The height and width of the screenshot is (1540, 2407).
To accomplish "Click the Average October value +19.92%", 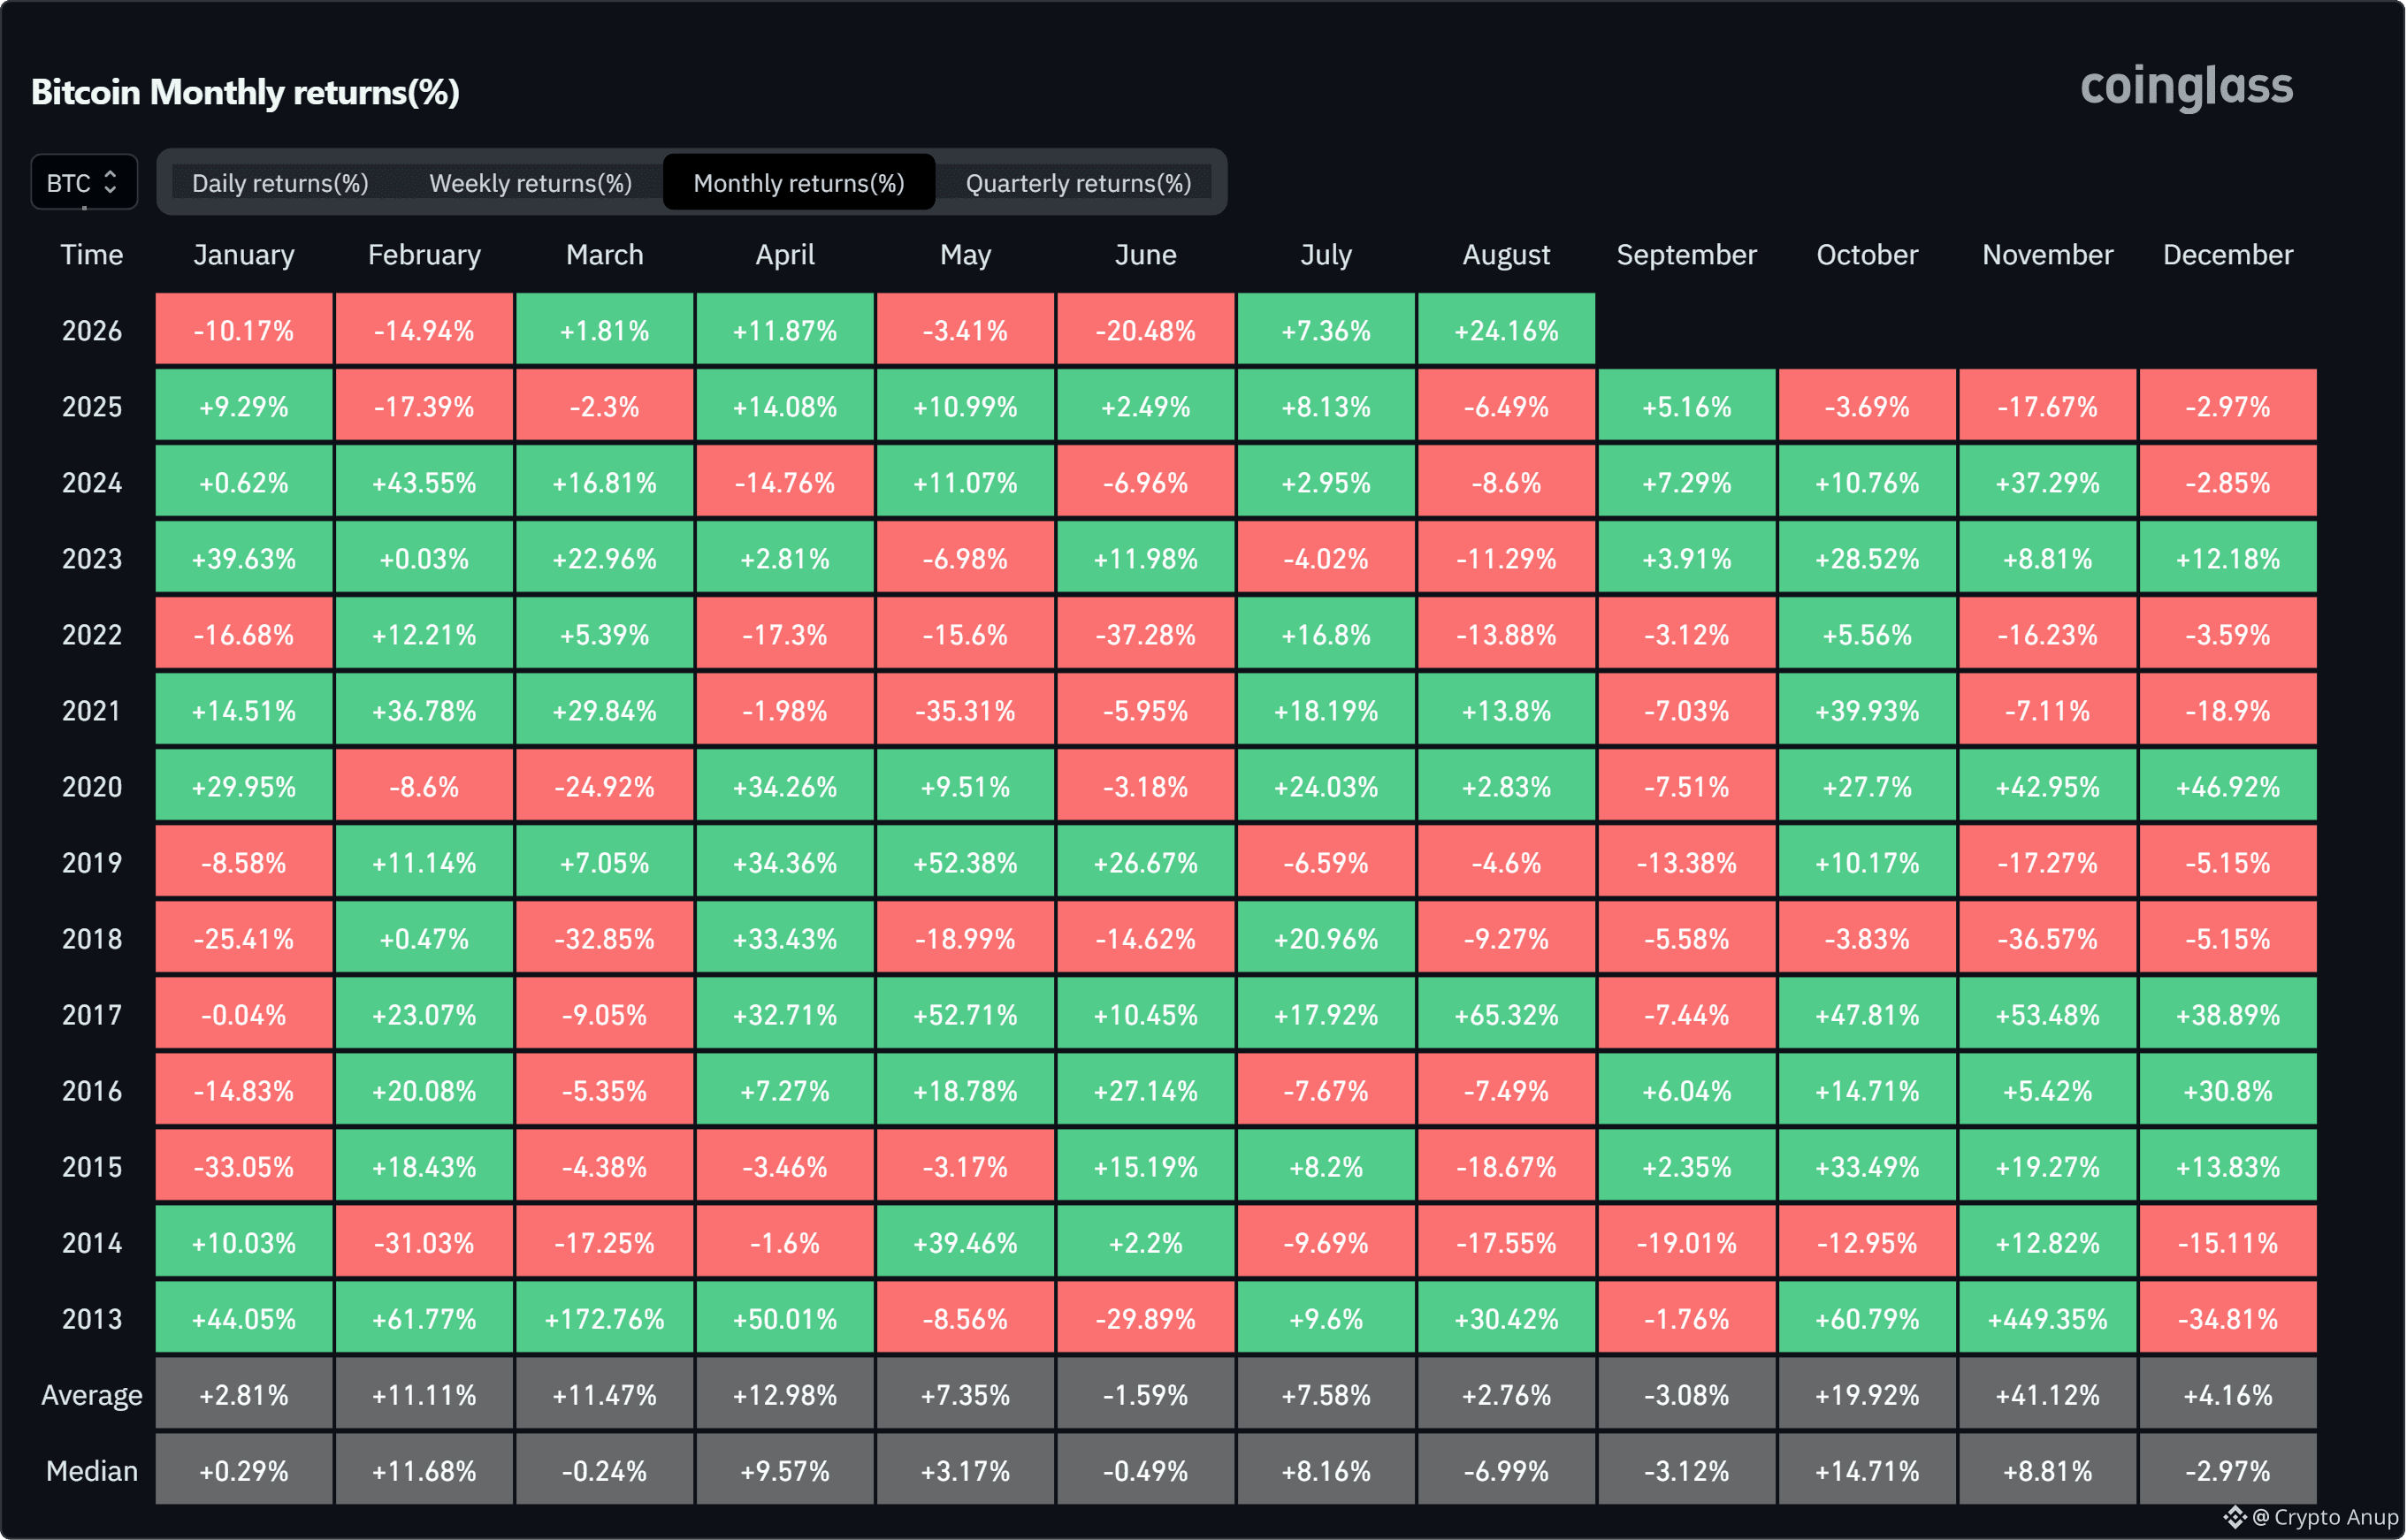I will pos(1868,1393).
